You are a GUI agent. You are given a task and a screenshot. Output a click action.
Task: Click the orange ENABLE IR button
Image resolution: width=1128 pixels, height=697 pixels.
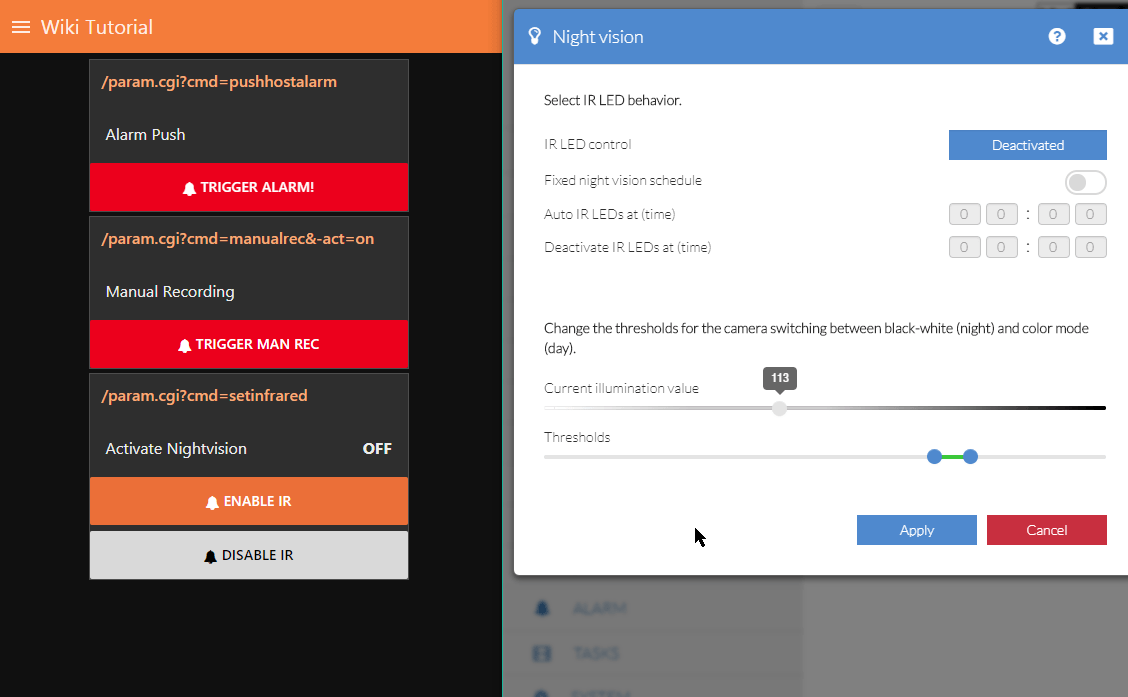pyautogui.click(x=249, y=501)
